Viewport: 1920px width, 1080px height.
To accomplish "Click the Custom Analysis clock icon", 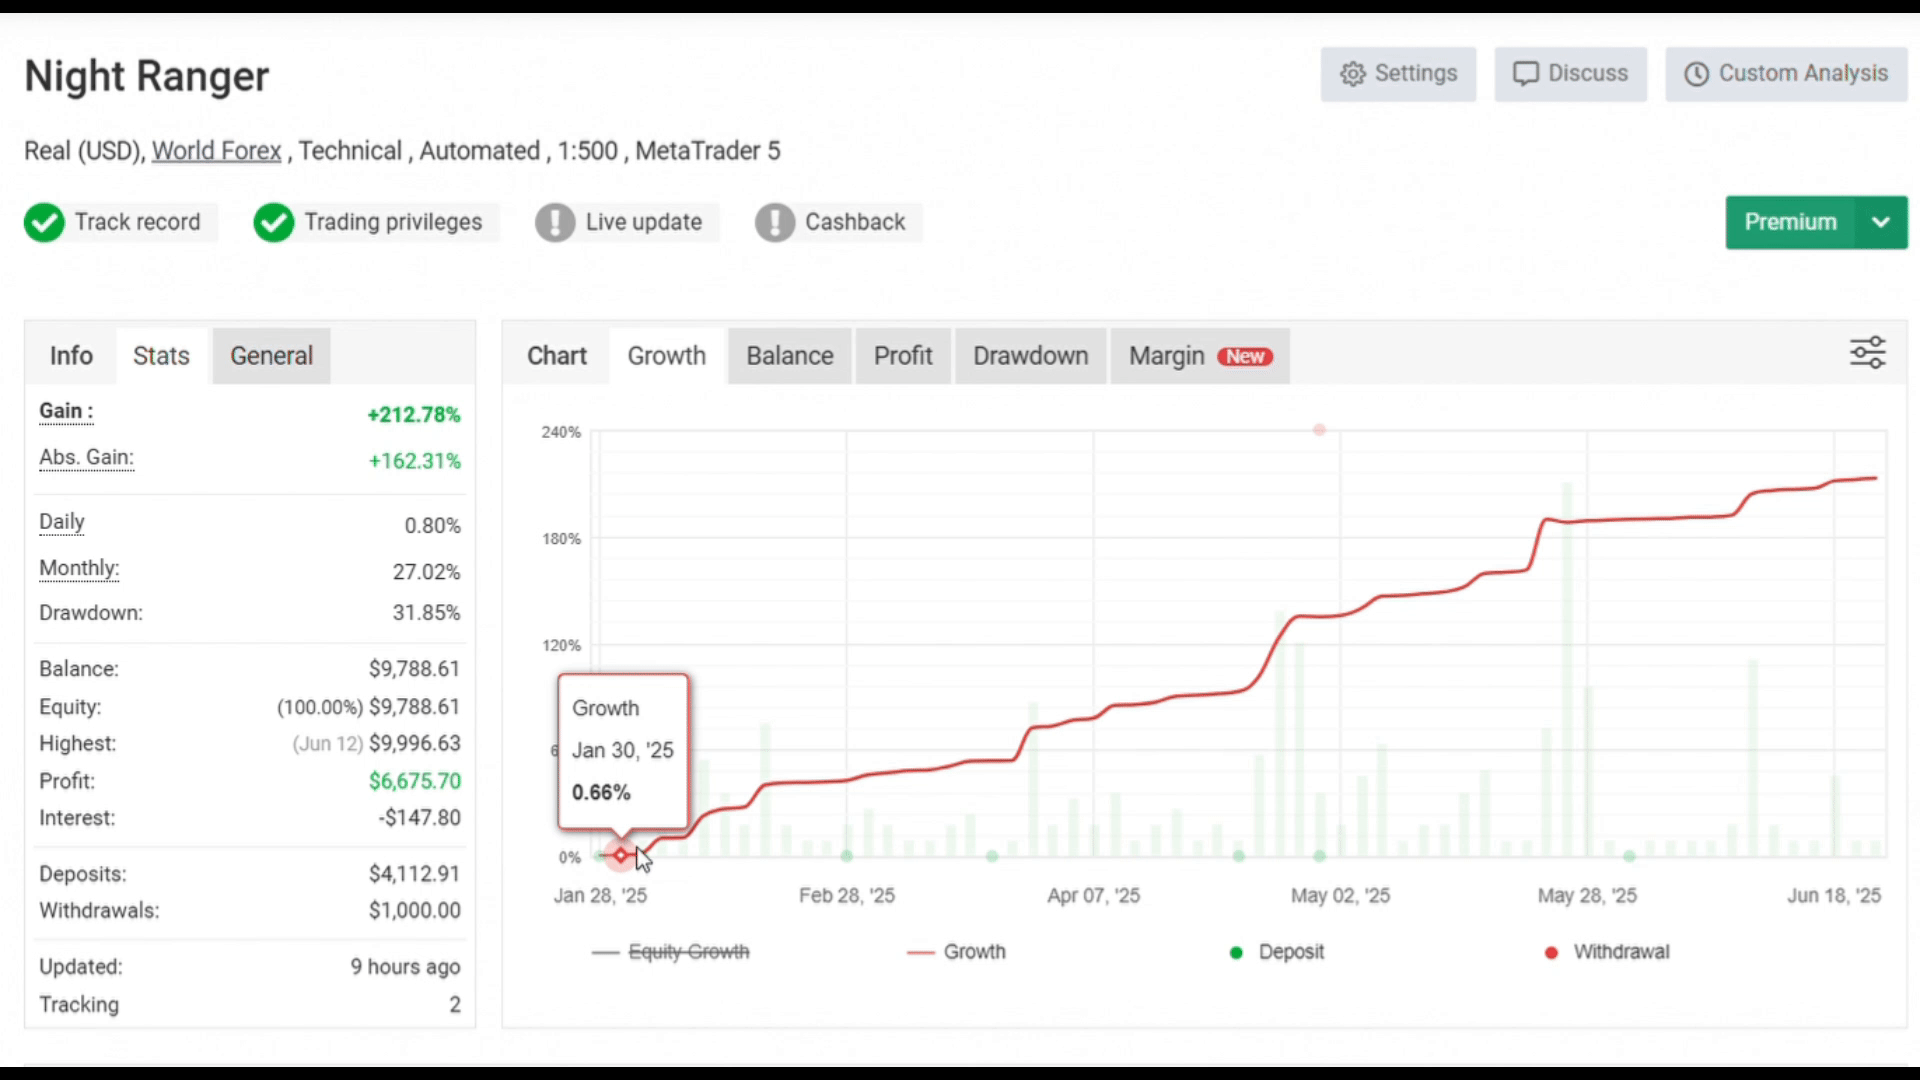I will point(1697,74).
